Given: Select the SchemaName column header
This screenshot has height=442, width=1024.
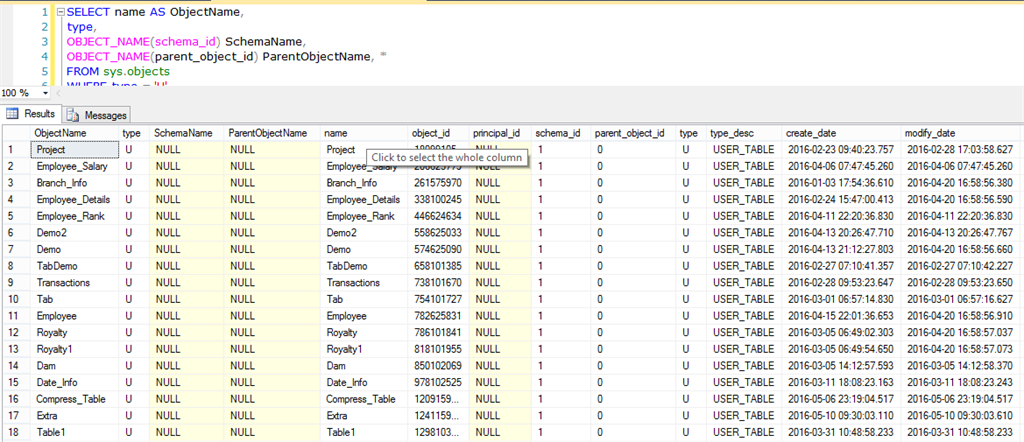Looking at the screenshot, I should pos(183,133).
